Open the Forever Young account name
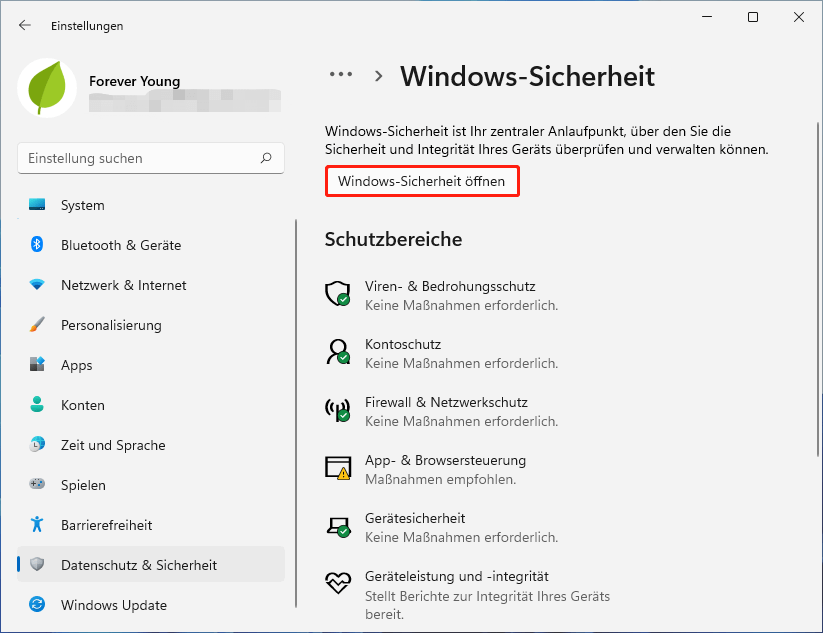Screen dimensions: 823x633 pos(134,81)
